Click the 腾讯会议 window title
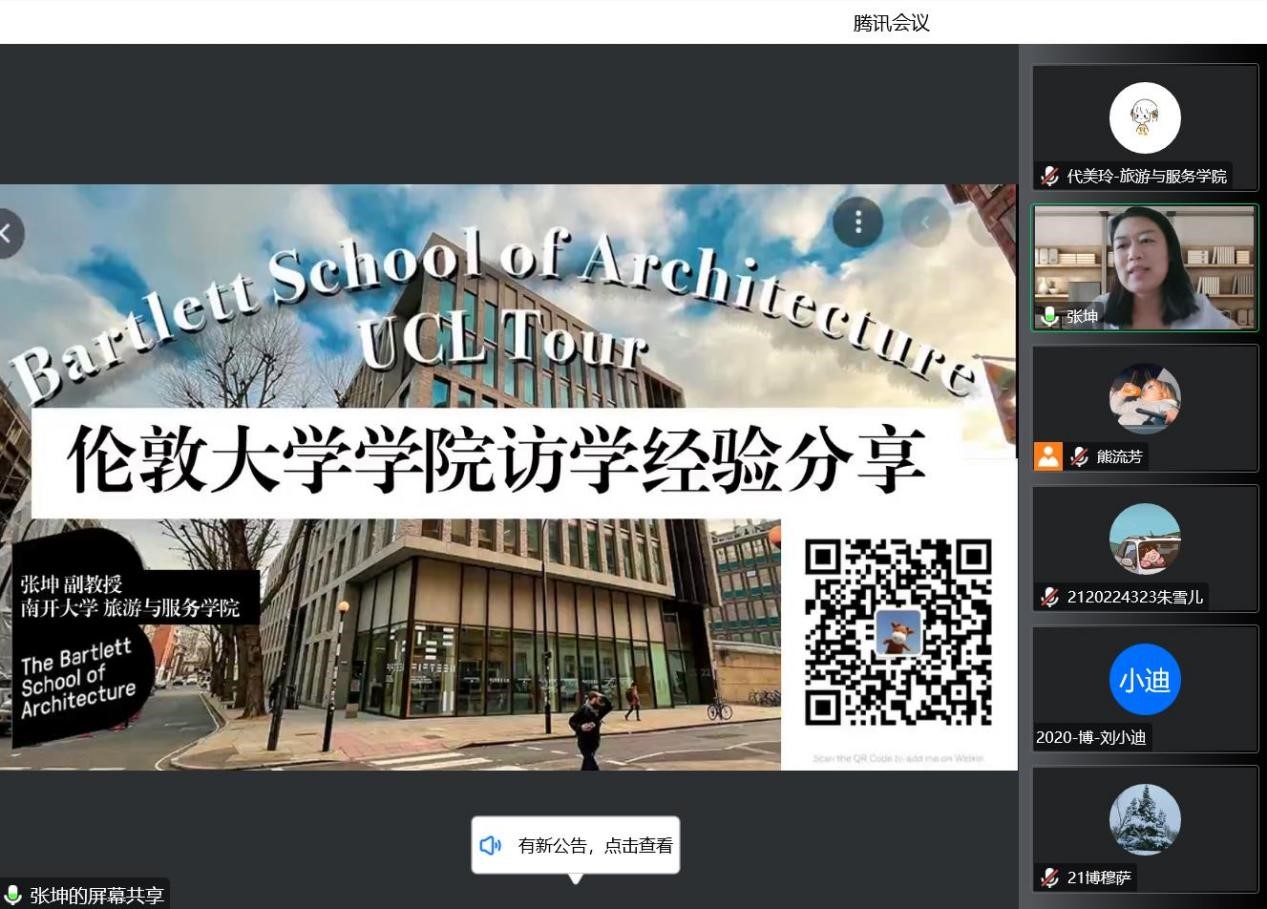 pyautogui.click(x=891, y=23)
